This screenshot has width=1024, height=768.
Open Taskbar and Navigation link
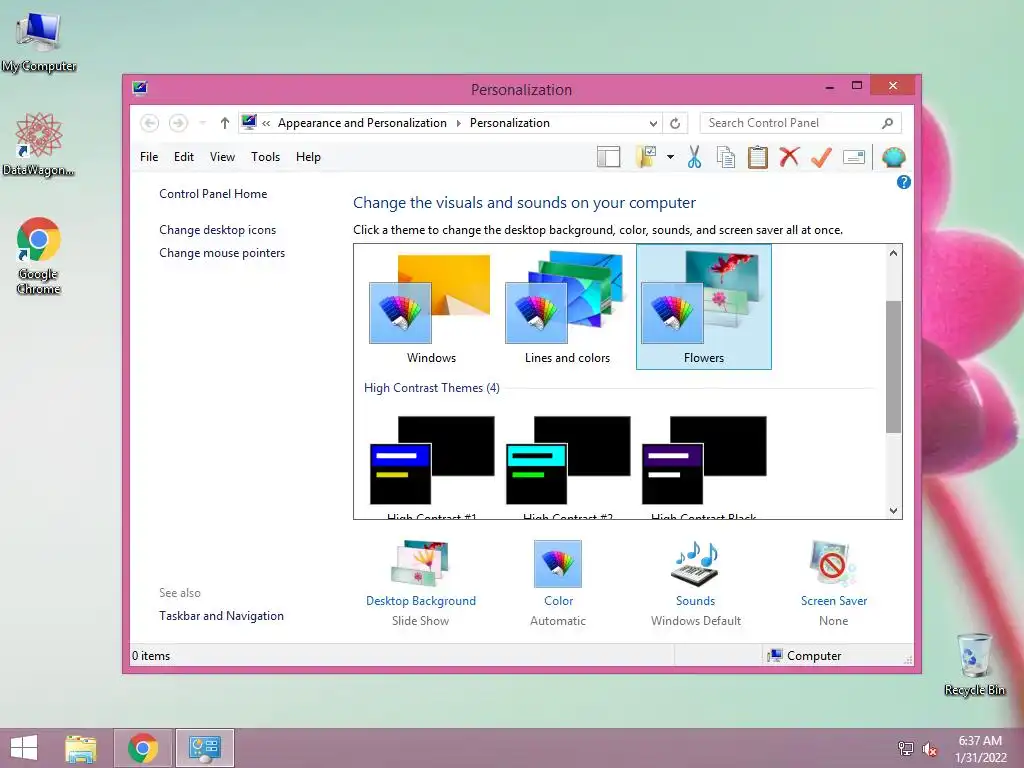click(221, 616)
